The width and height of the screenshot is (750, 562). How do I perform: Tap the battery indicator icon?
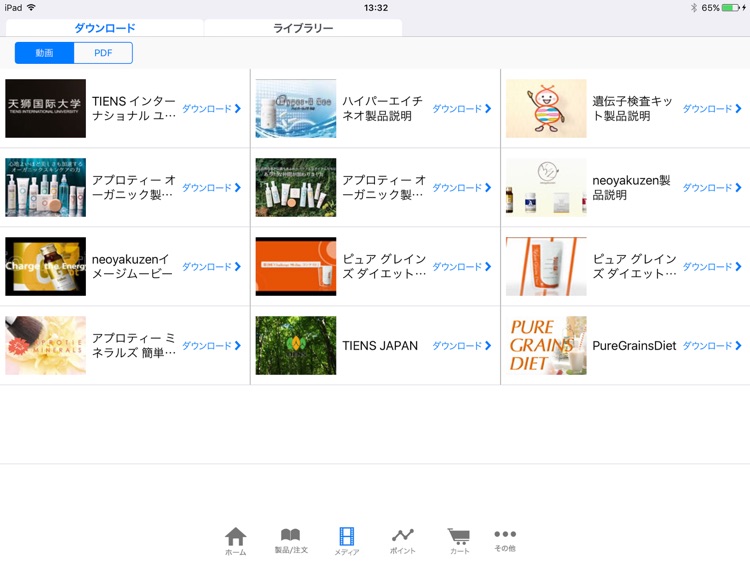(731, 8)
